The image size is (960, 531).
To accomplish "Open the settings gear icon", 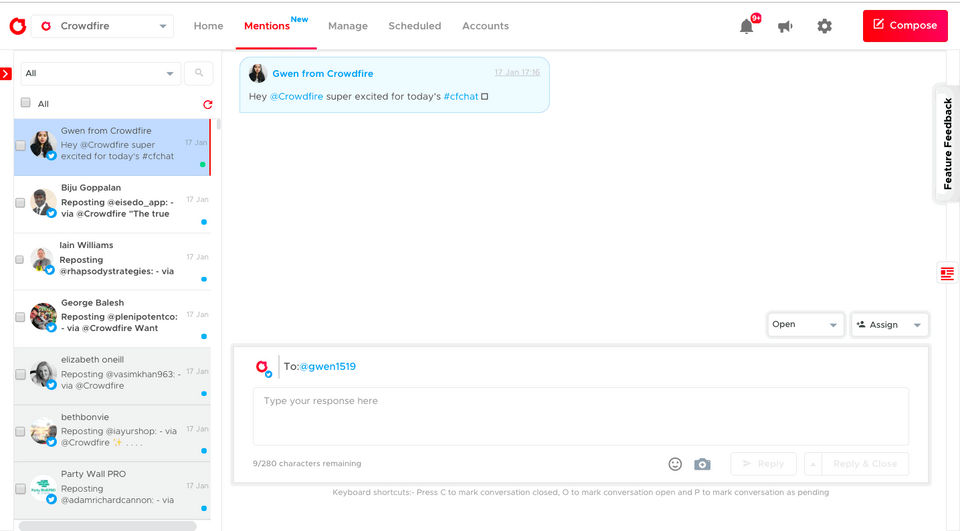I will 825,26.
